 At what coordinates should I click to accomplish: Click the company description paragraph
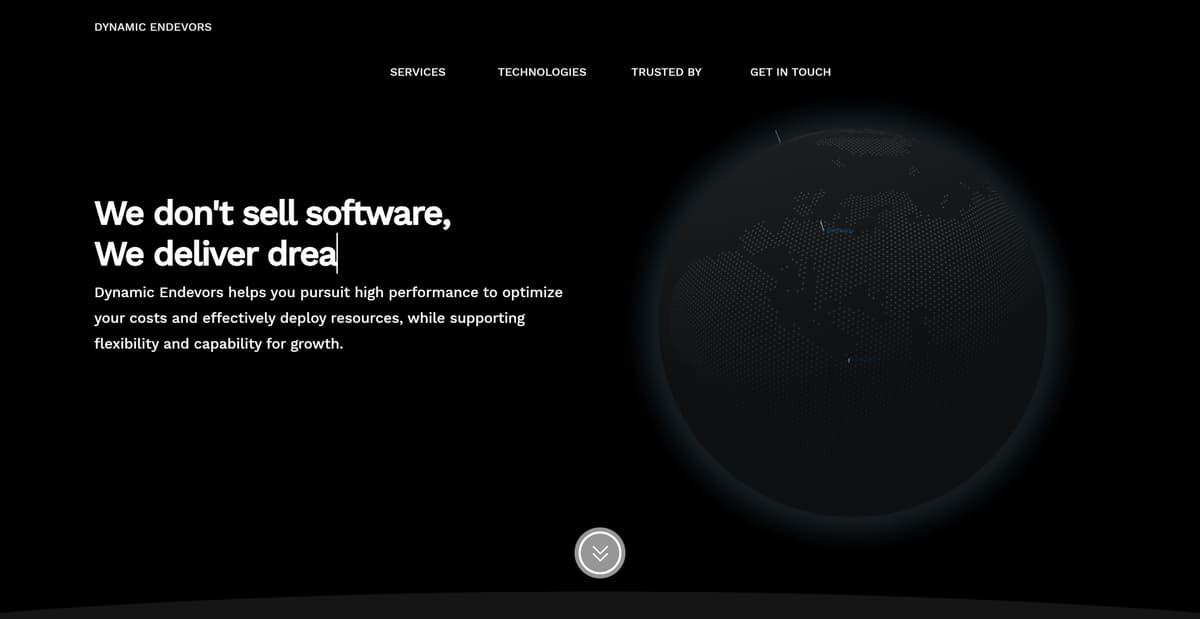pyautogui.click(x=328, y=318)
